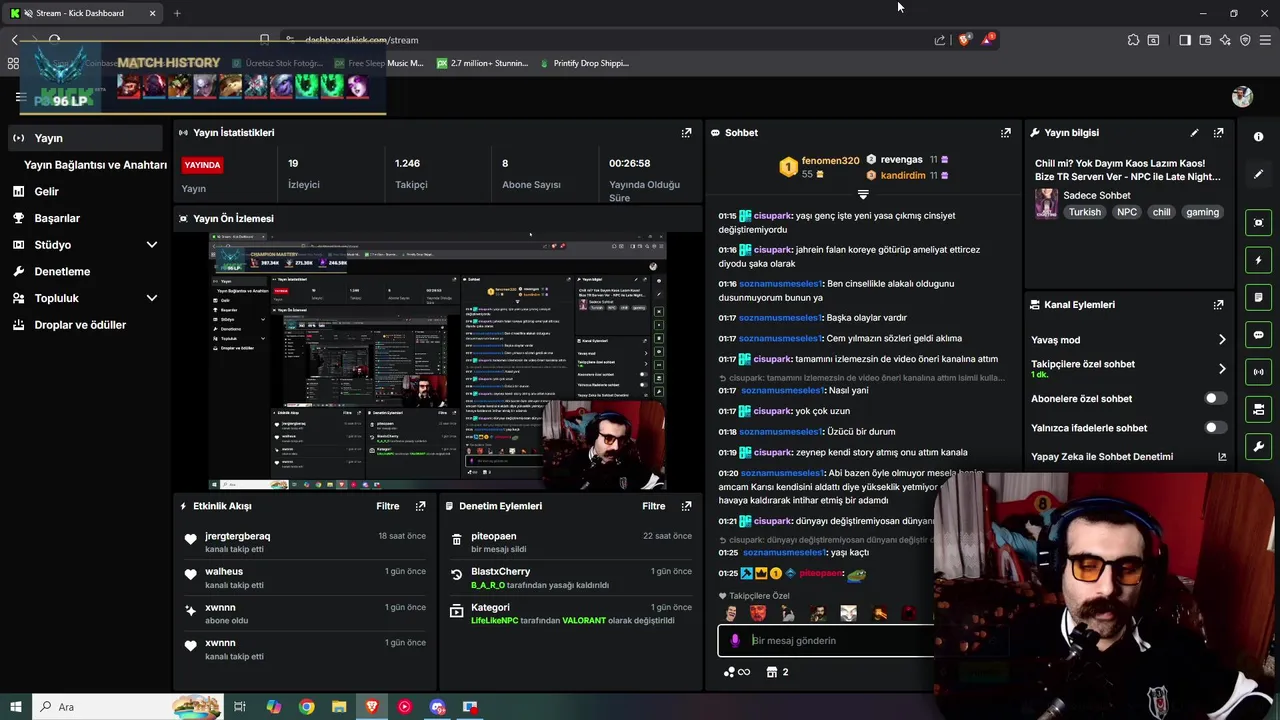The height and width of the screenshot is (720, 1280).
Task: Open the channel points infinity icon below chat
Action: click(736, 672)
